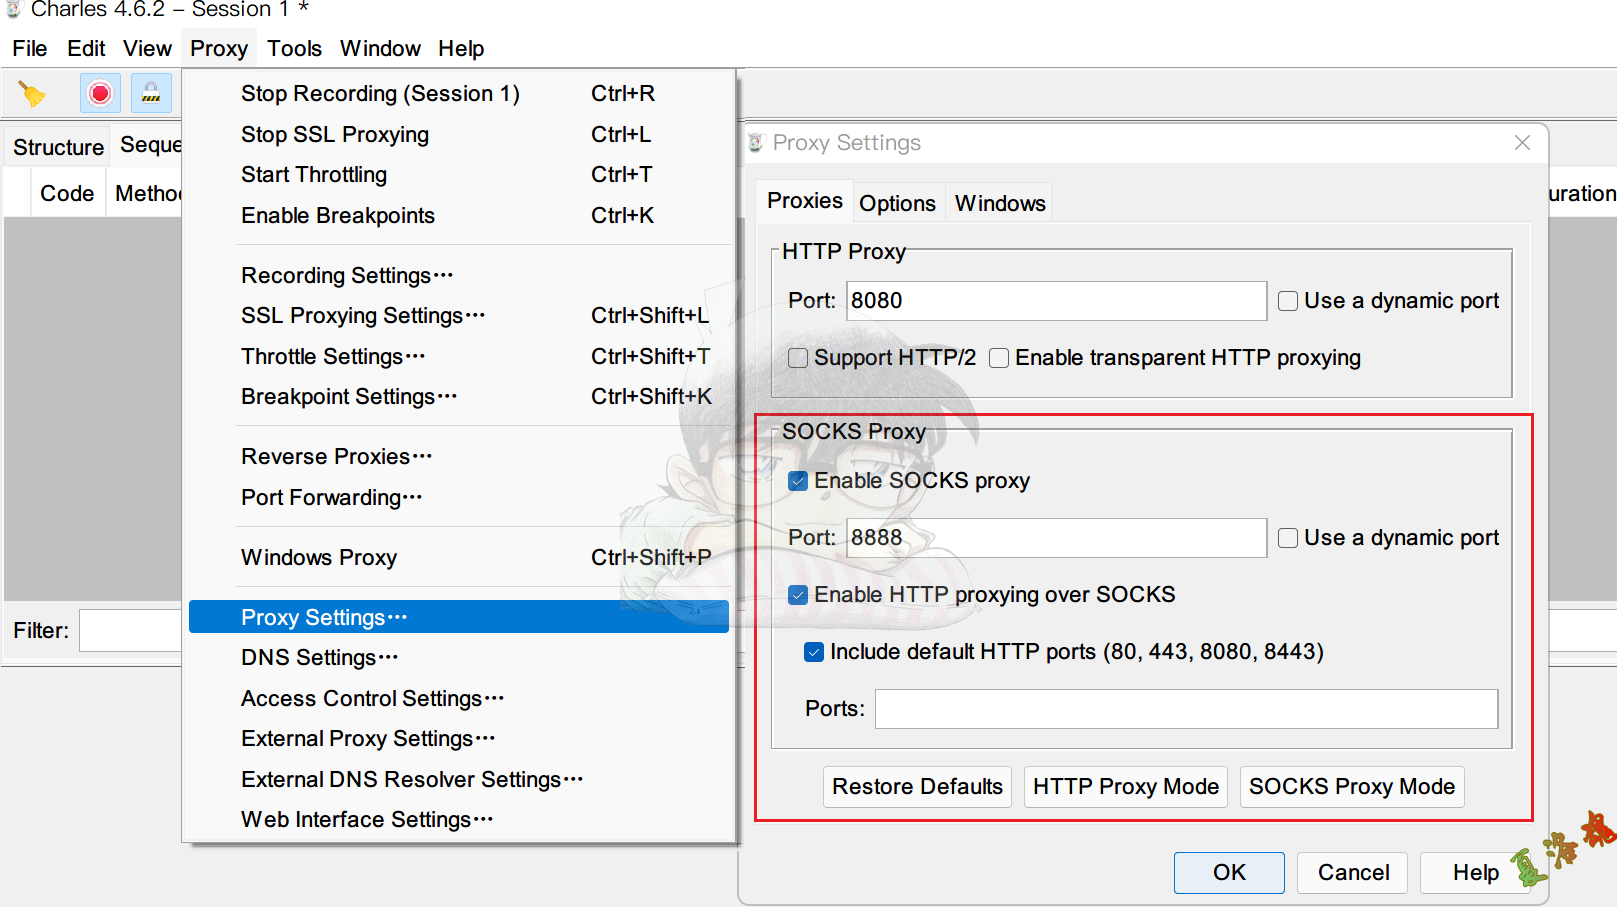Toggle Enable SOCKS proxy checkbox
Screen dimensions: 1617x907
click(x=798, y=481)
